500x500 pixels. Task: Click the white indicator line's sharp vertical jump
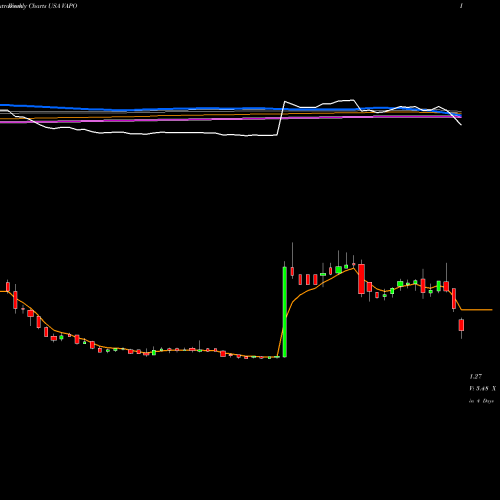(x=281, y=118)
